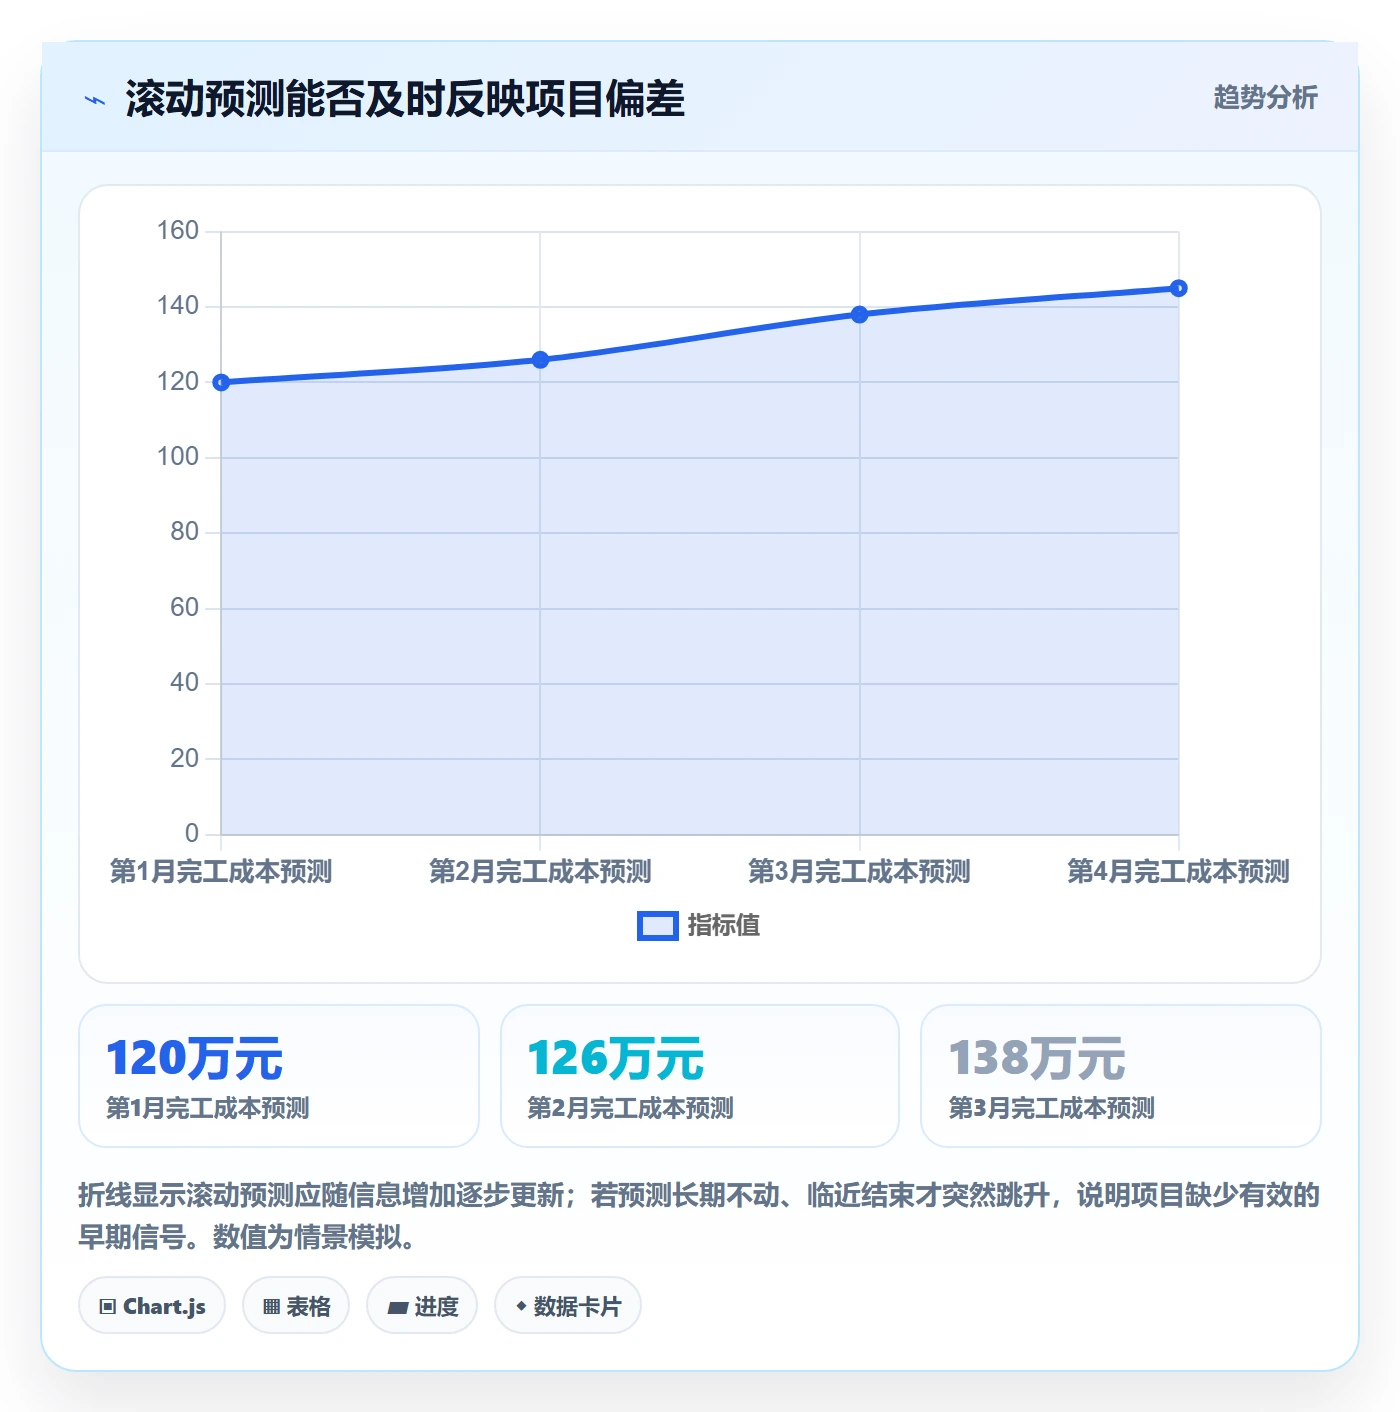Click x-axis label 第1月完工成本预测

pos(221,872)
